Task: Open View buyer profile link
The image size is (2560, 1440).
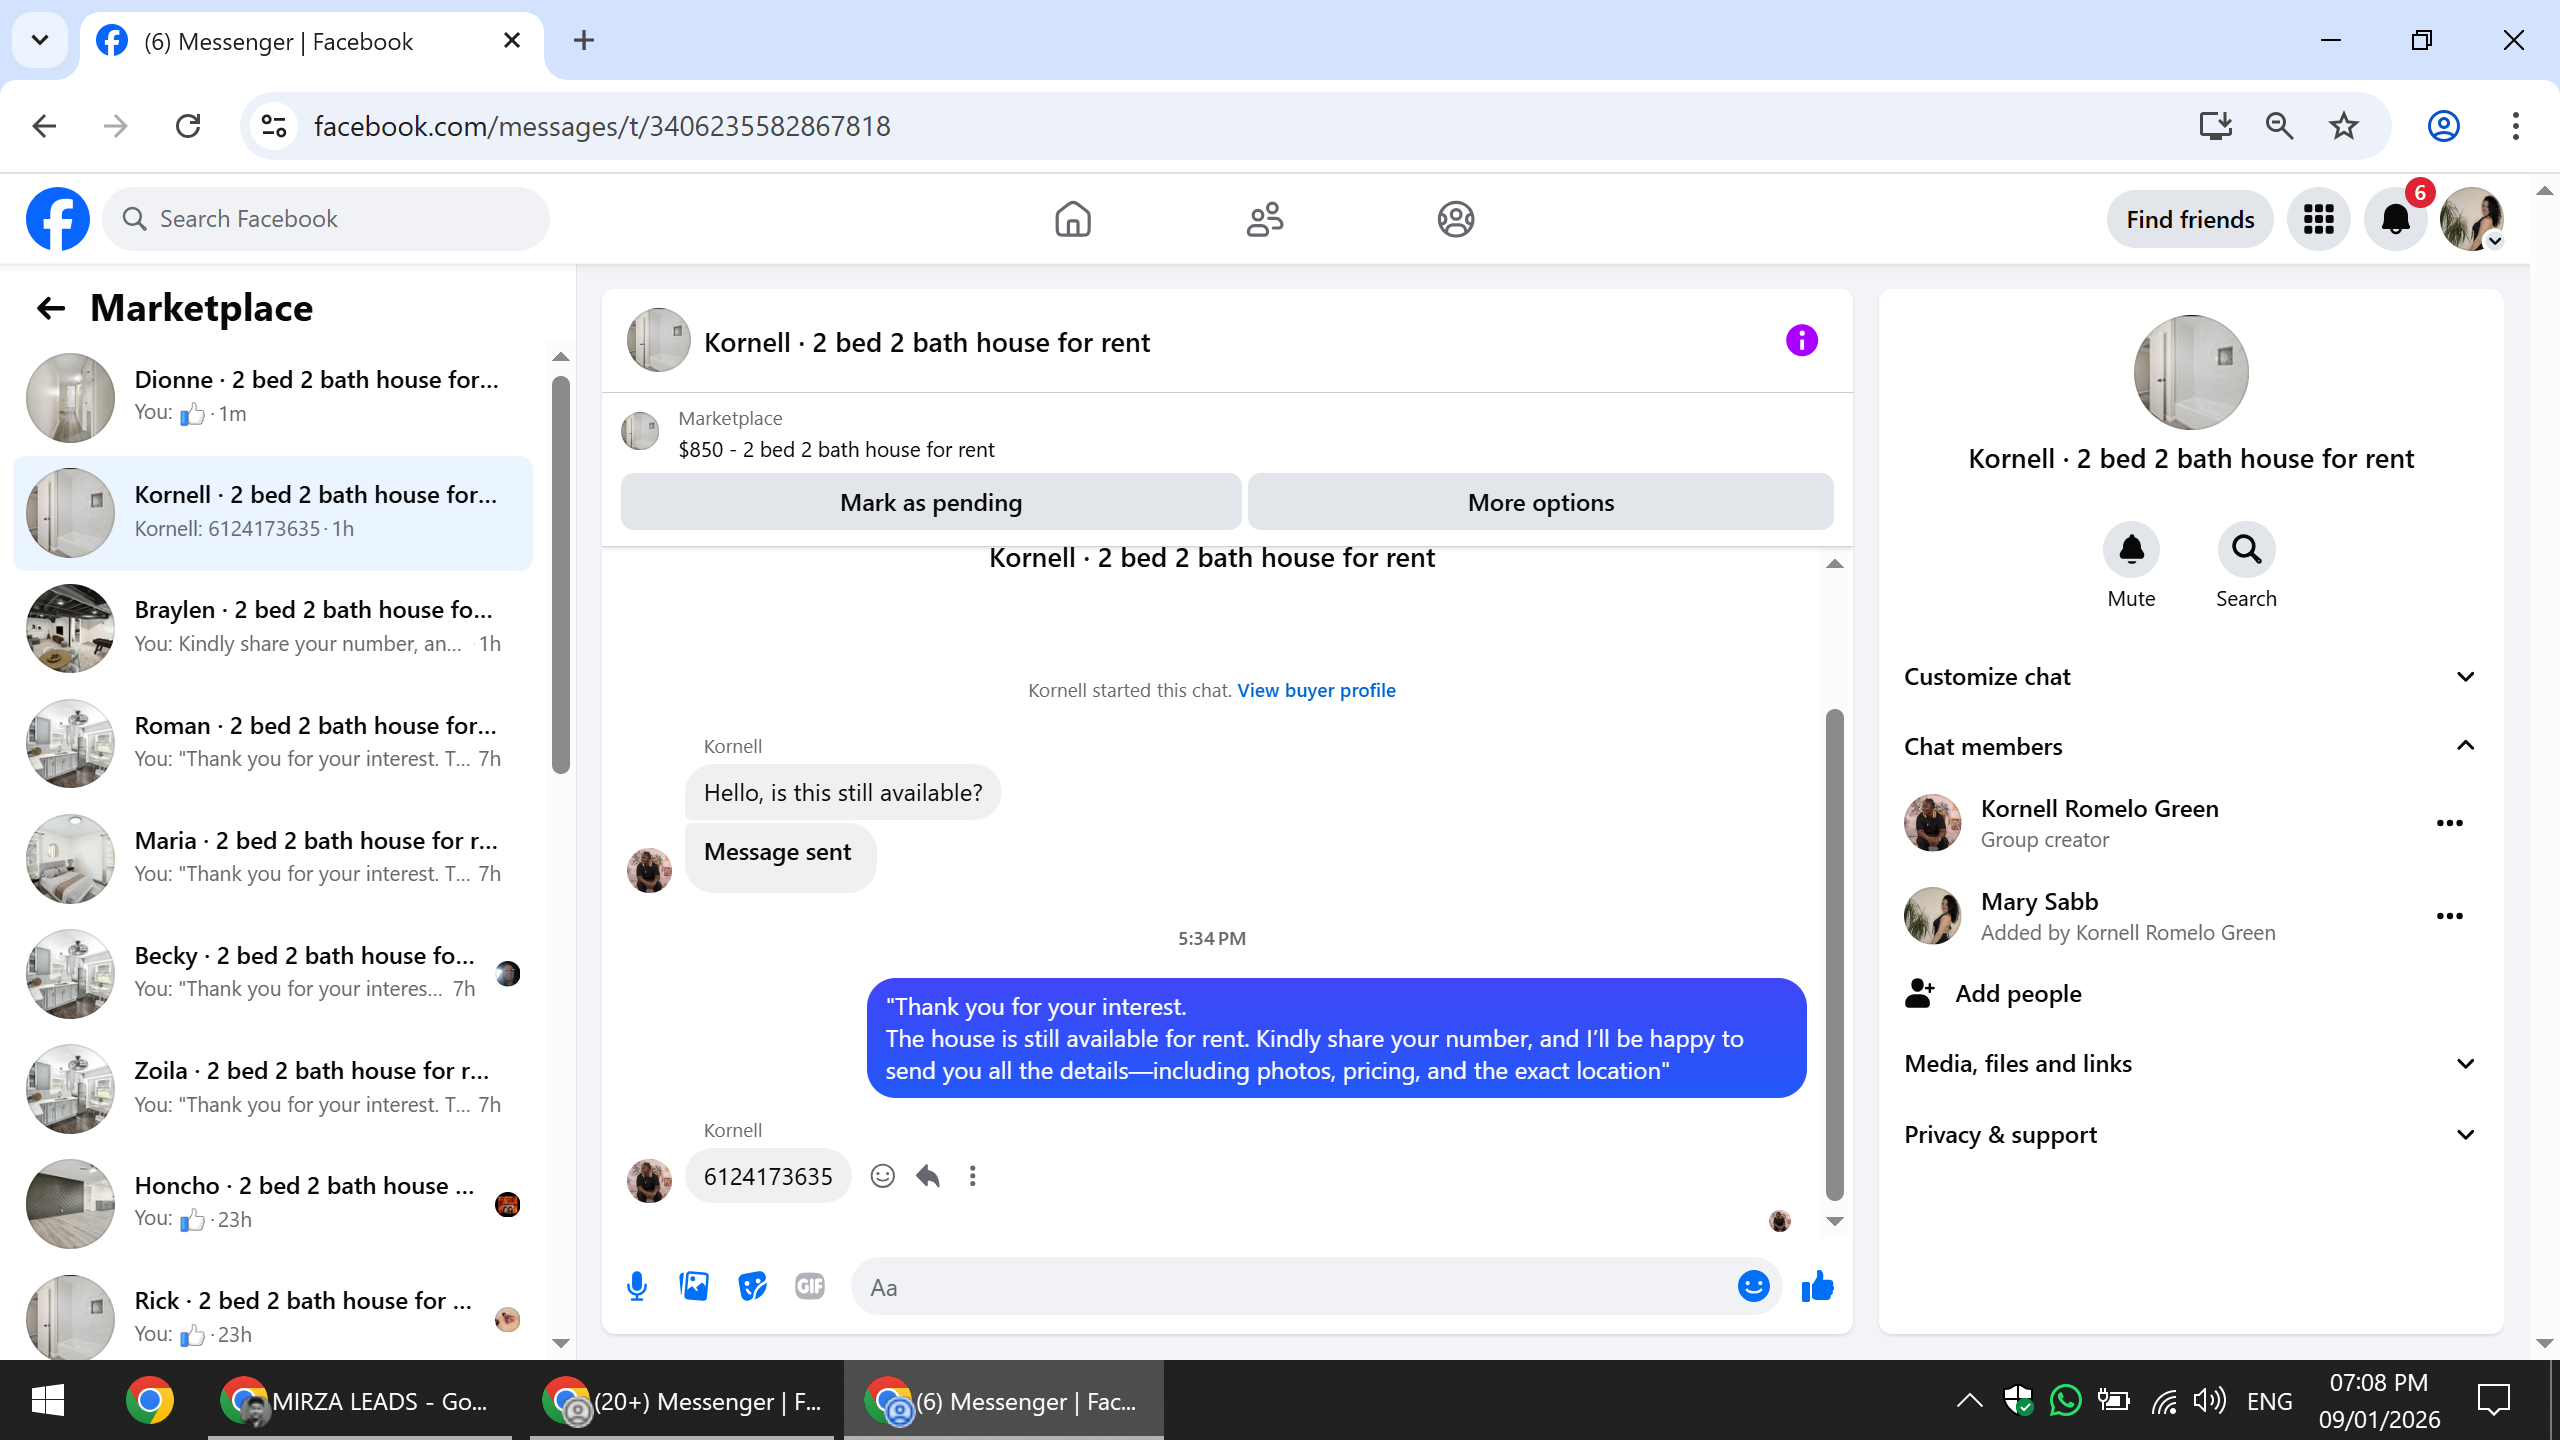Action: click(x=1316, y=690)
